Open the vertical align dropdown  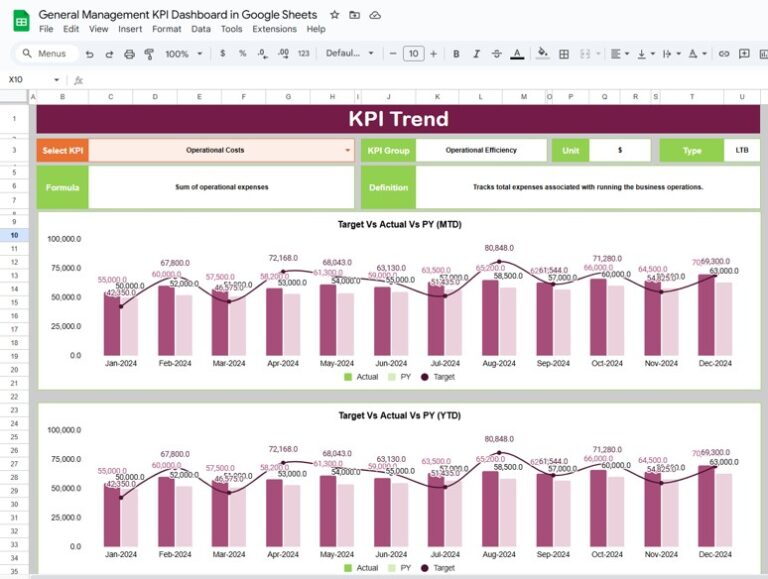point(646,54)
